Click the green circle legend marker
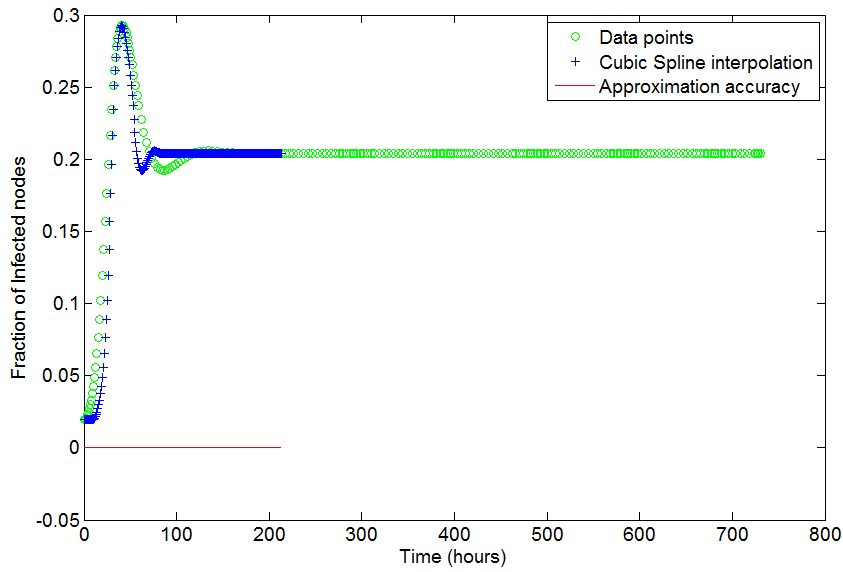The height and width of the screenshot is (572, 843). (575, 37)
